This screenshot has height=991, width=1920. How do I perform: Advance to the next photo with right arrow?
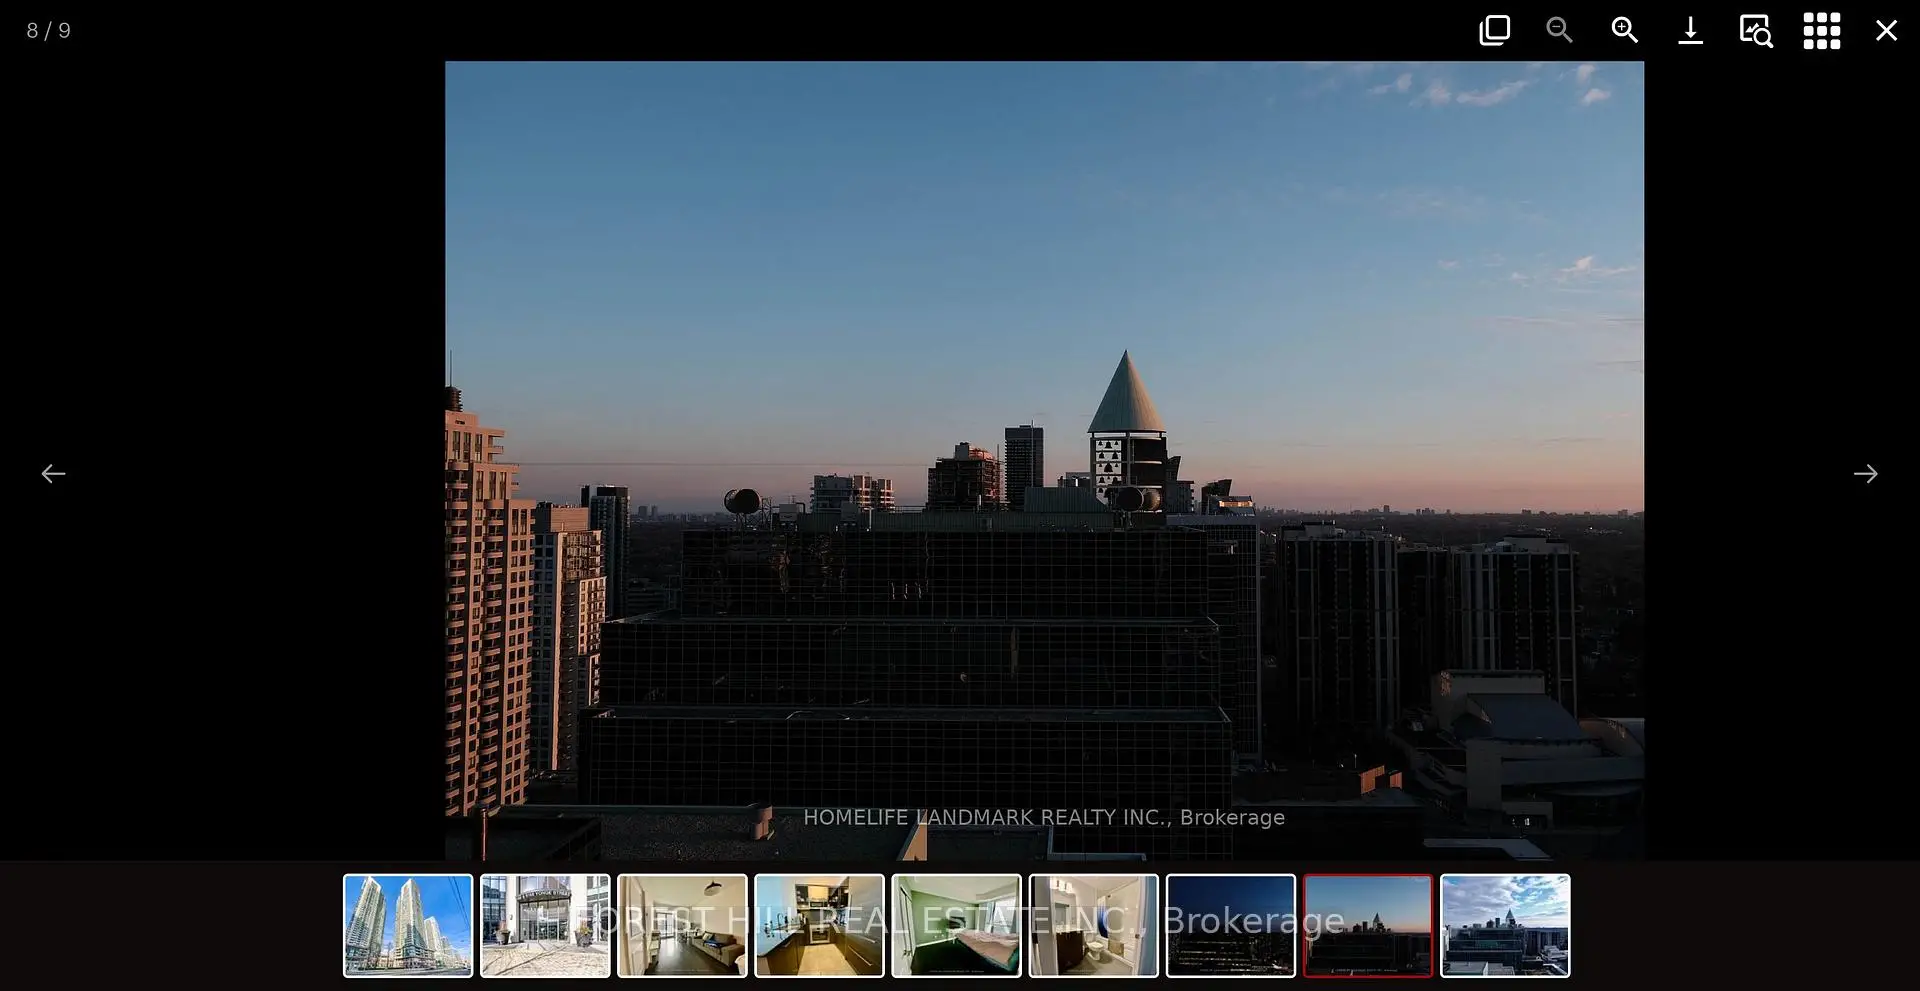(1865, 474)
